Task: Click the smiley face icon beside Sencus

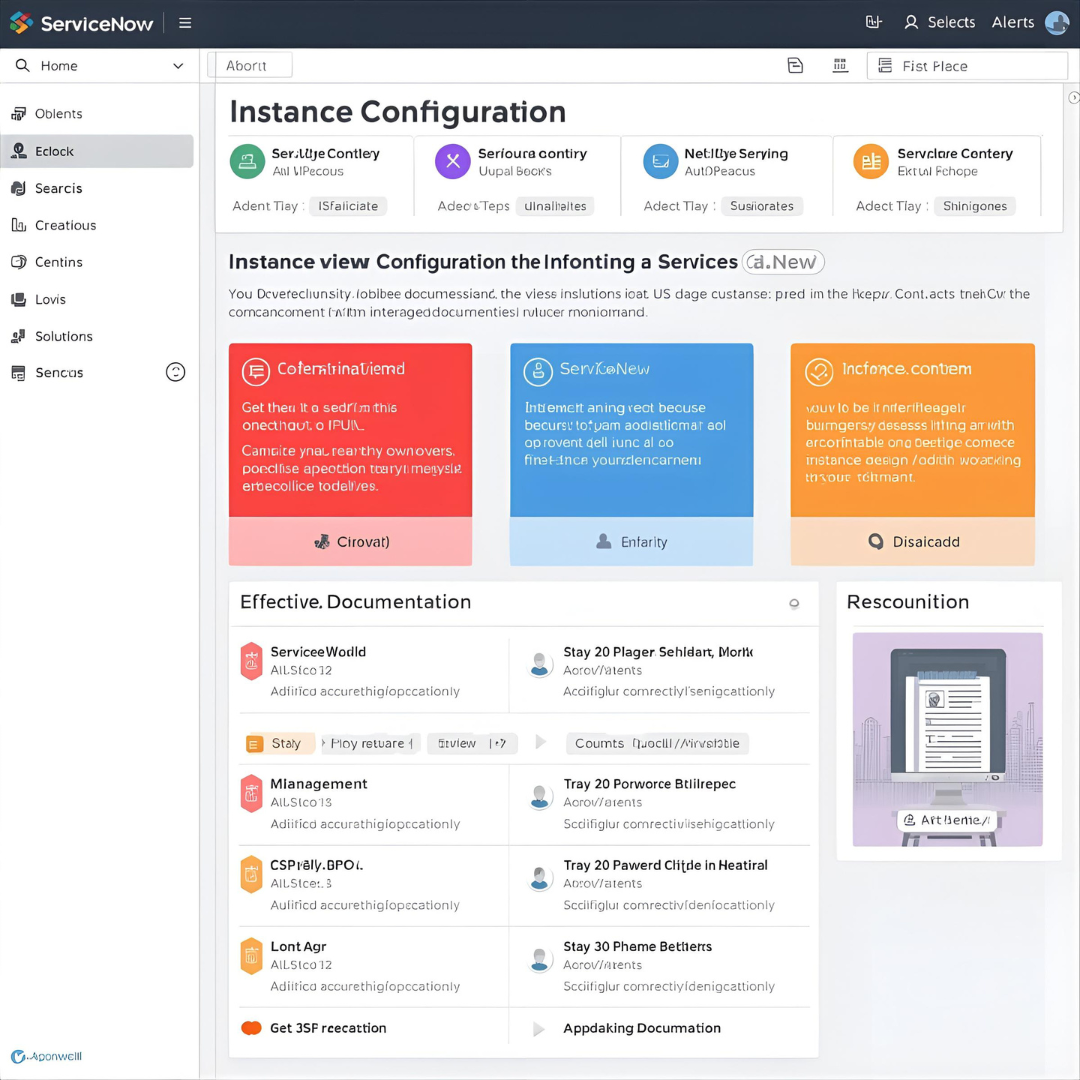Action: (175, 372)
